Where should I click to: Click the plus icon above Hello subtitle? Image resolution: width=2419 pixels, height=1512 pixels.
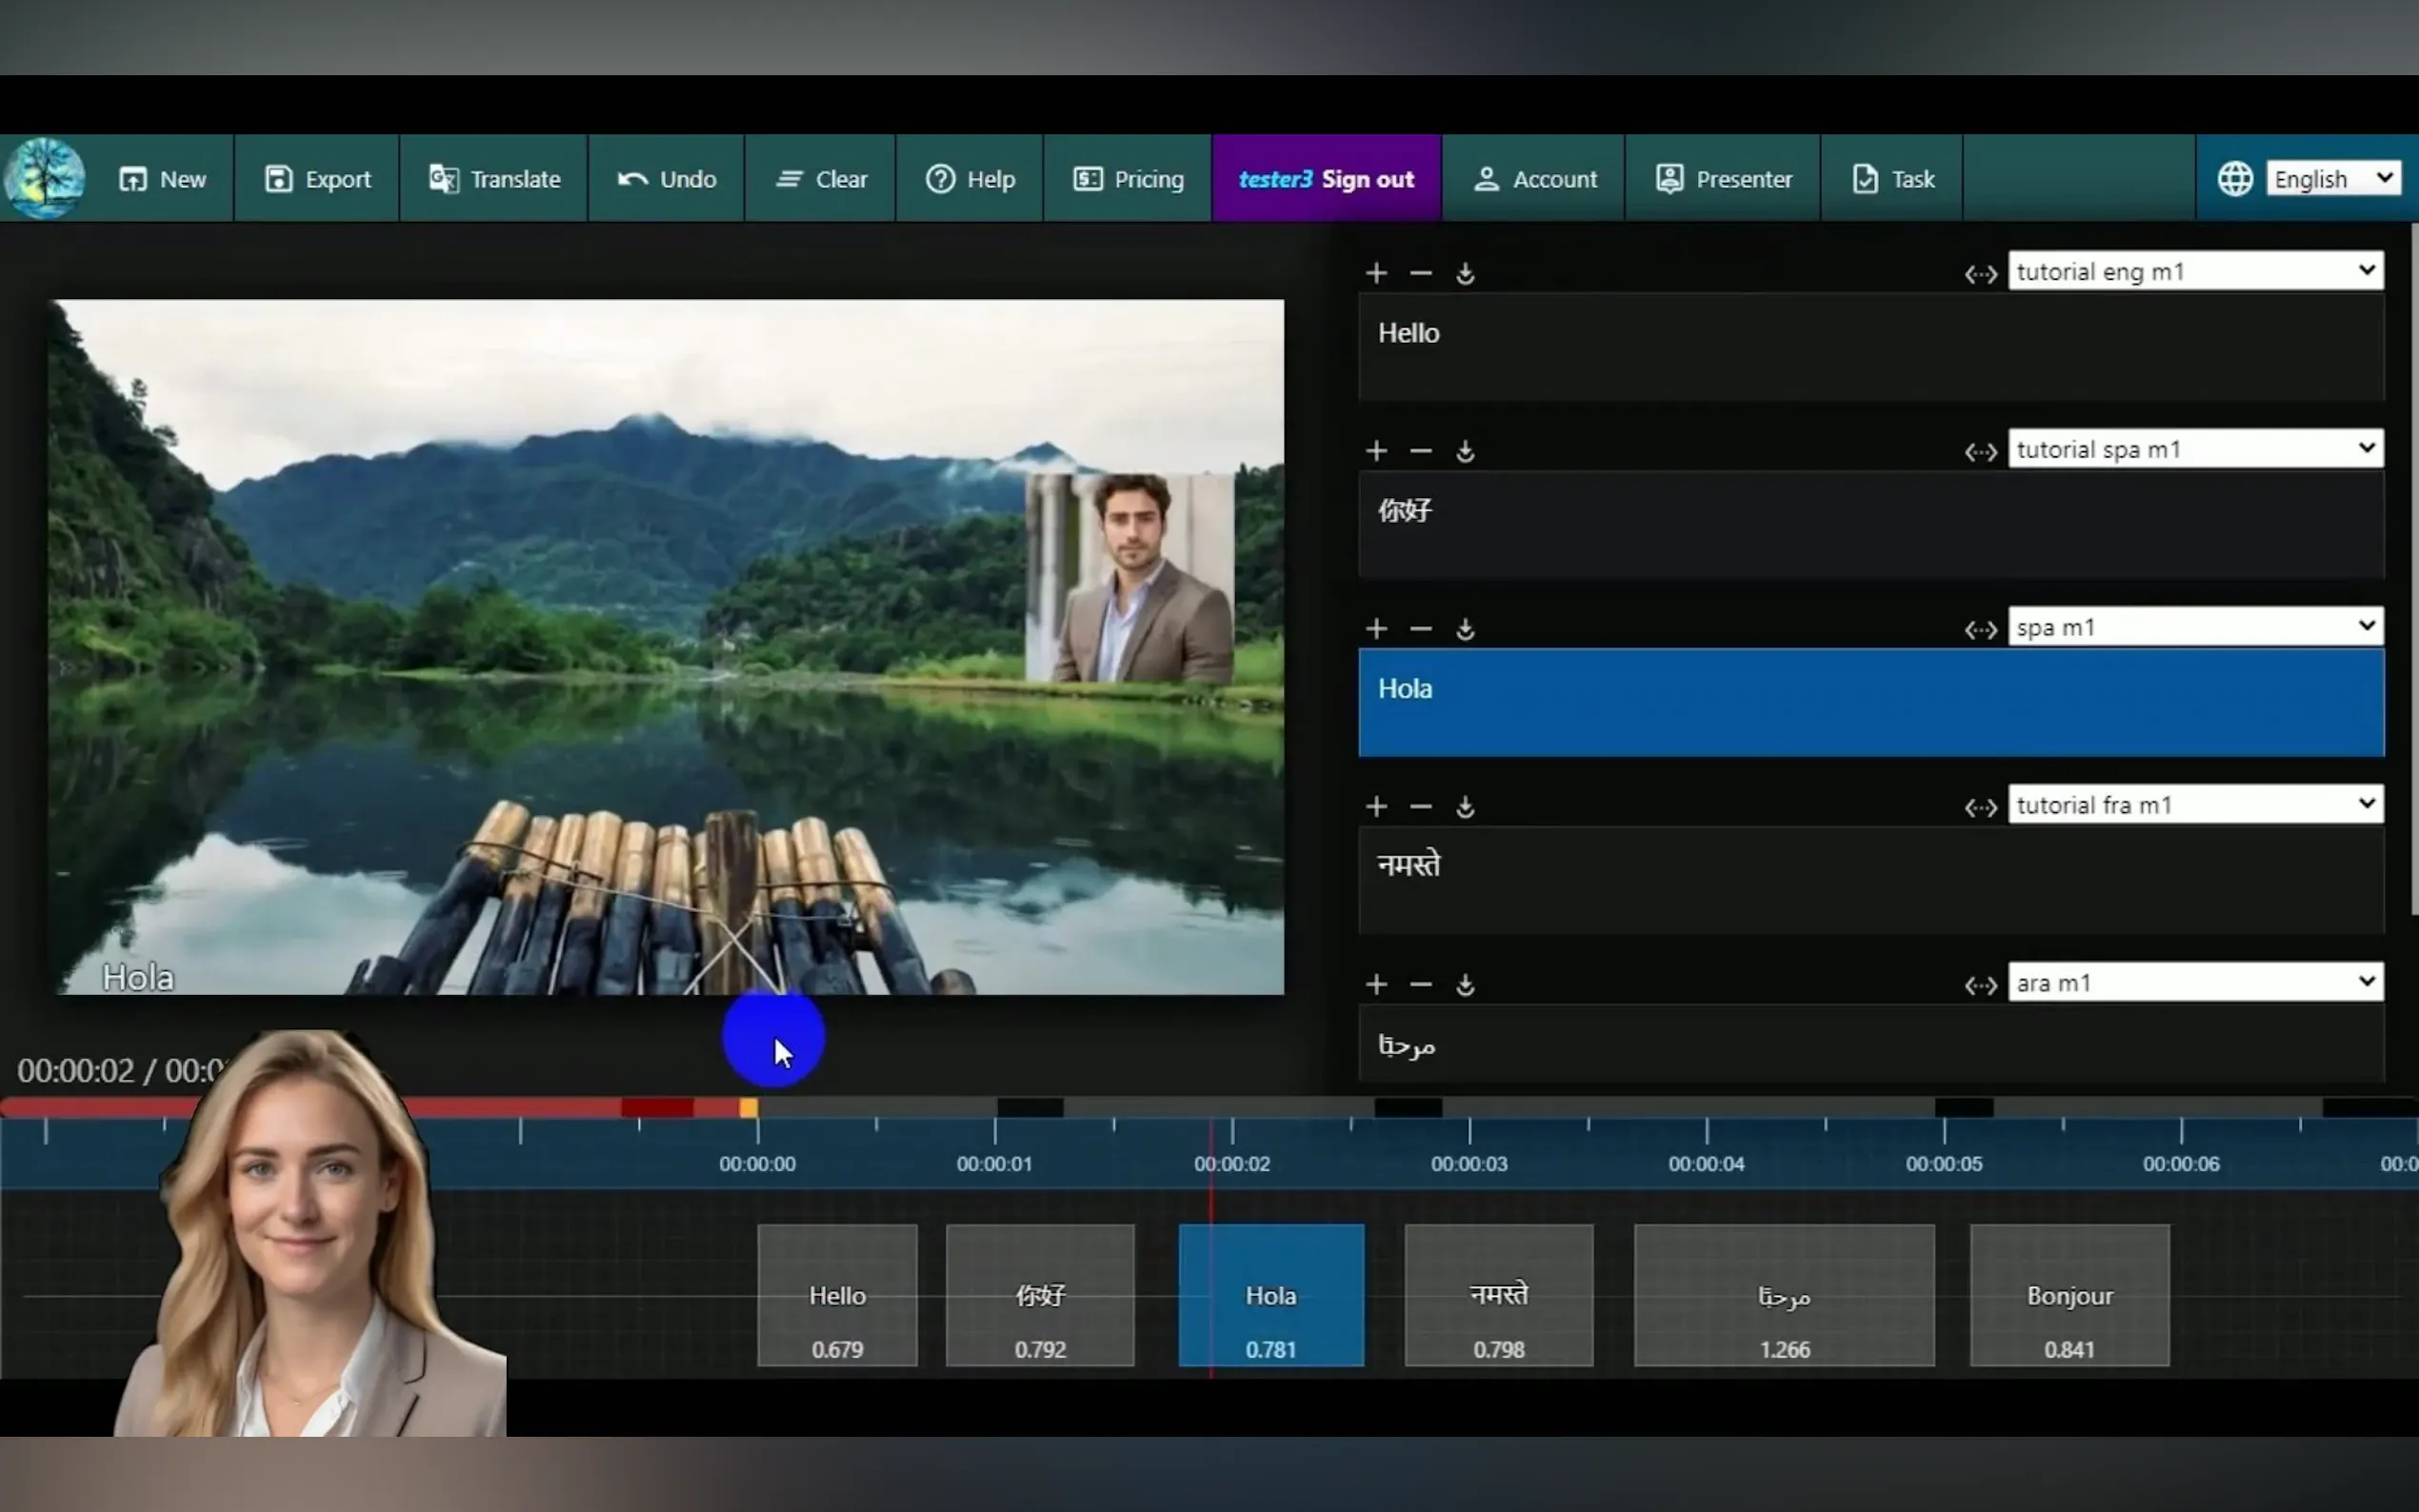[1376, 273]
